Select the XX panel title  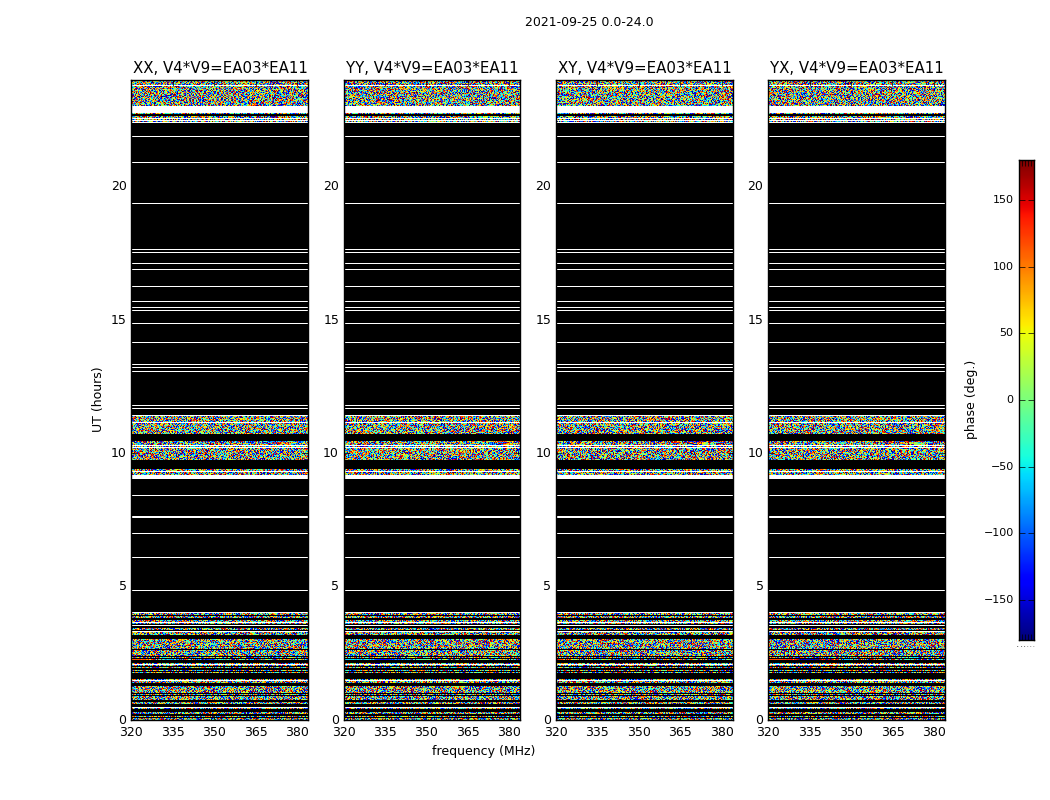click(x=220, y=68)
